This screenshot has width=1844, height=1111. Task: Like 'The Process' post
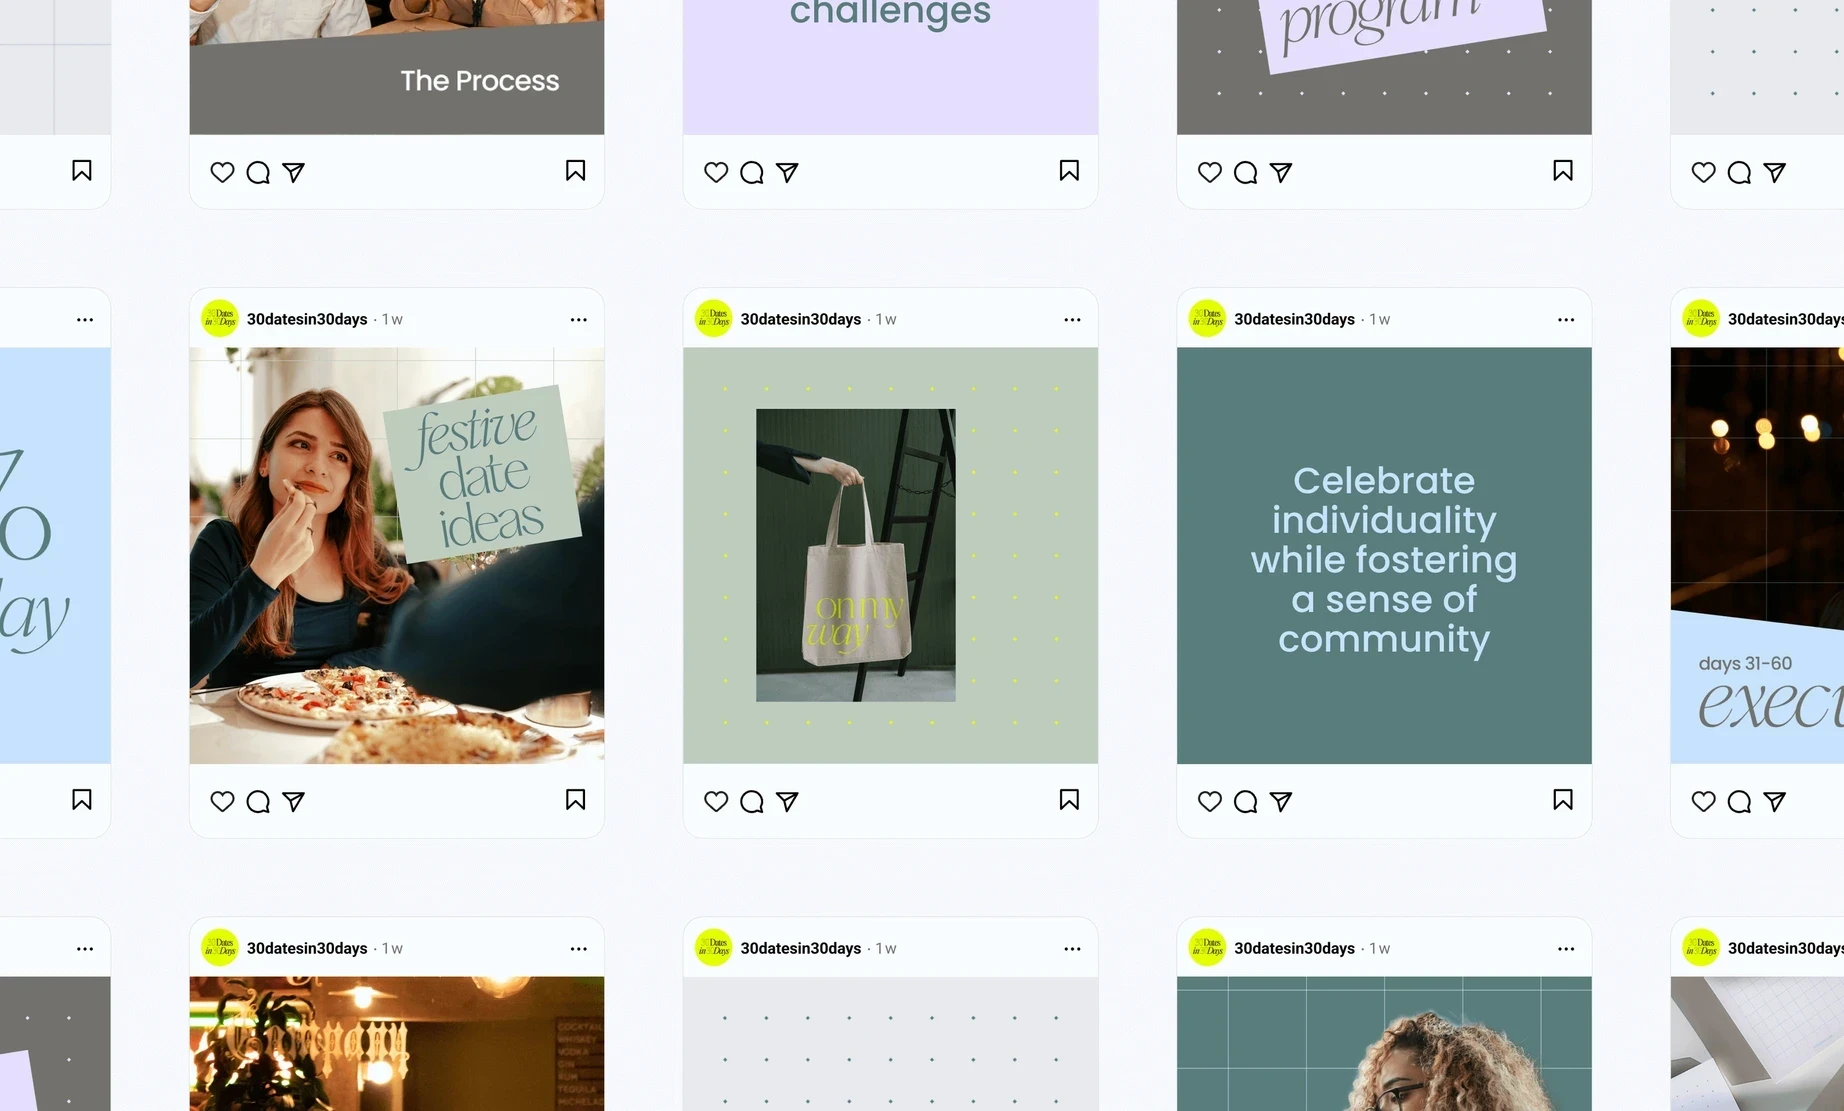pyautogui.click(x=222, y=172)
